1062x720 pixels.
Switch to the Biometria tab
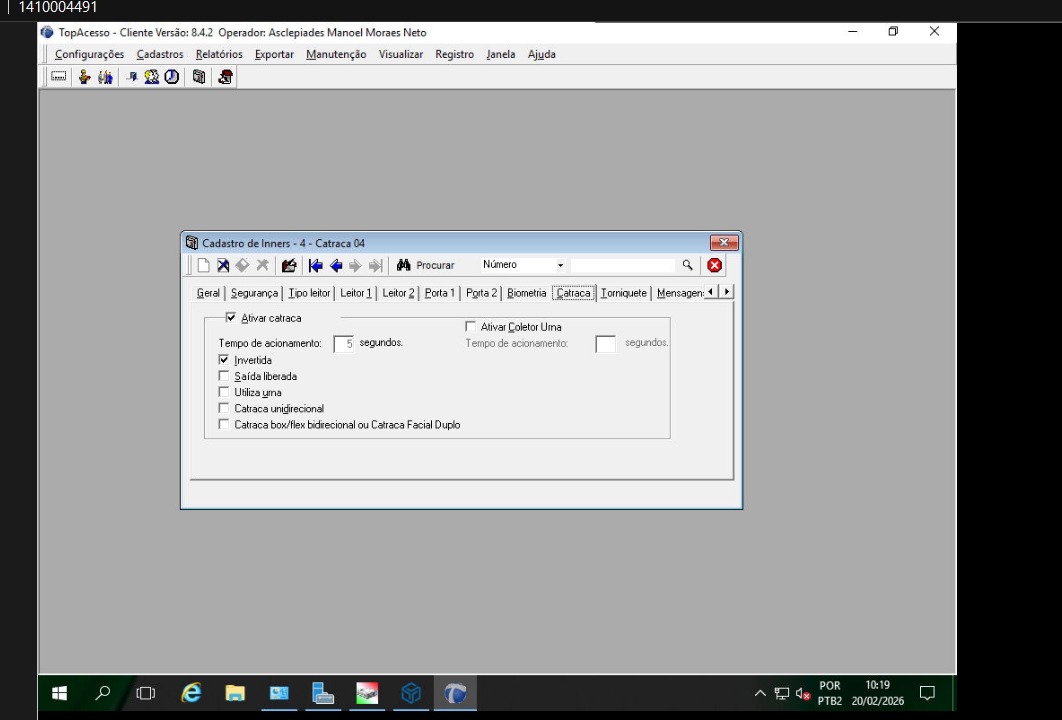(x=526, y=293)
